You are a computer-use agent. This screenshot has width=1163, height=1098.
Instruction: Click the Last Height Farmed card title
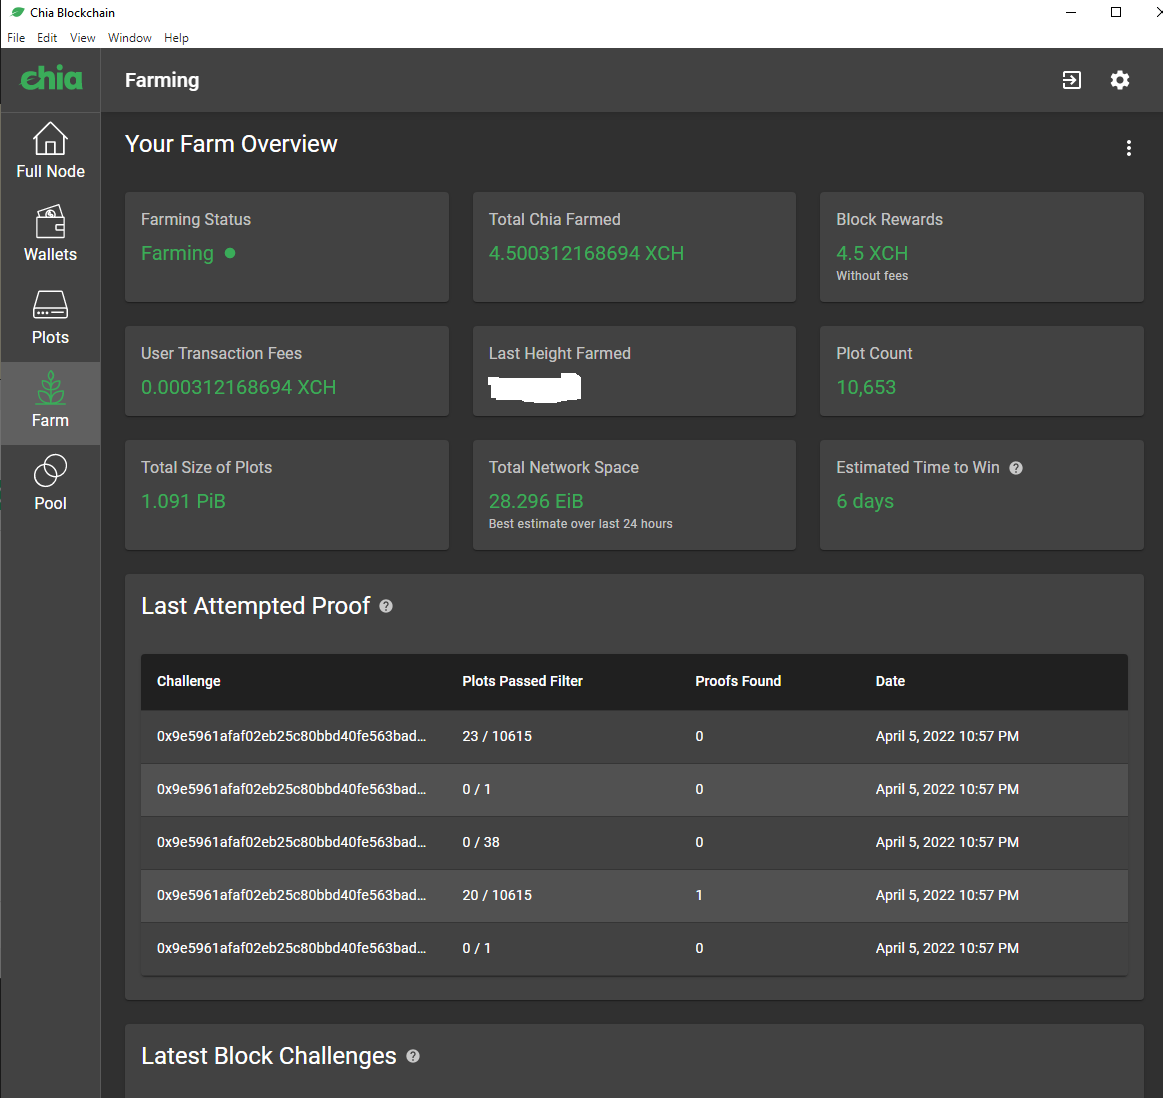point(559,354)
